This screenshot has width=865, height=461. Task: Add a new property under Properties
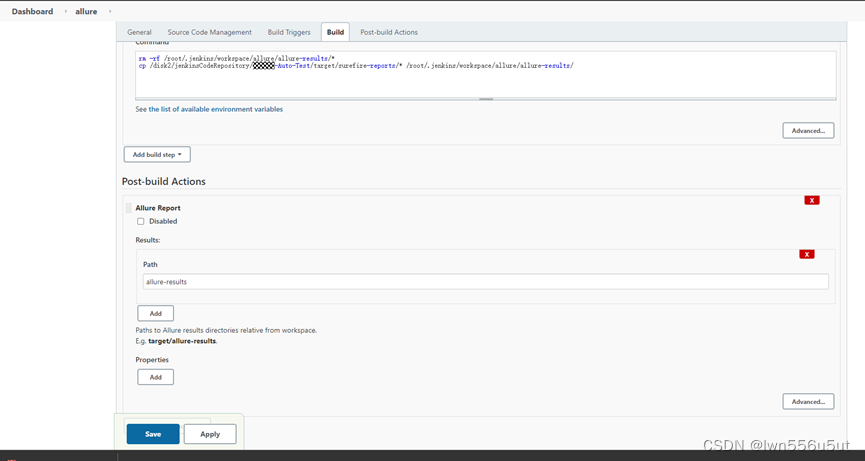coord(156,377)
